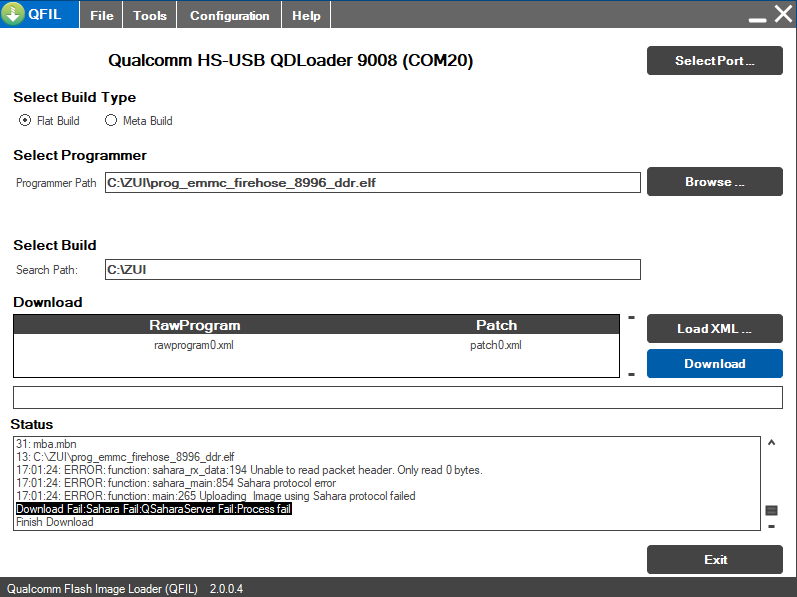This screenshot has width=797, height=597.
Task: Select the 'Finish Download' log line
Action: 55,522
